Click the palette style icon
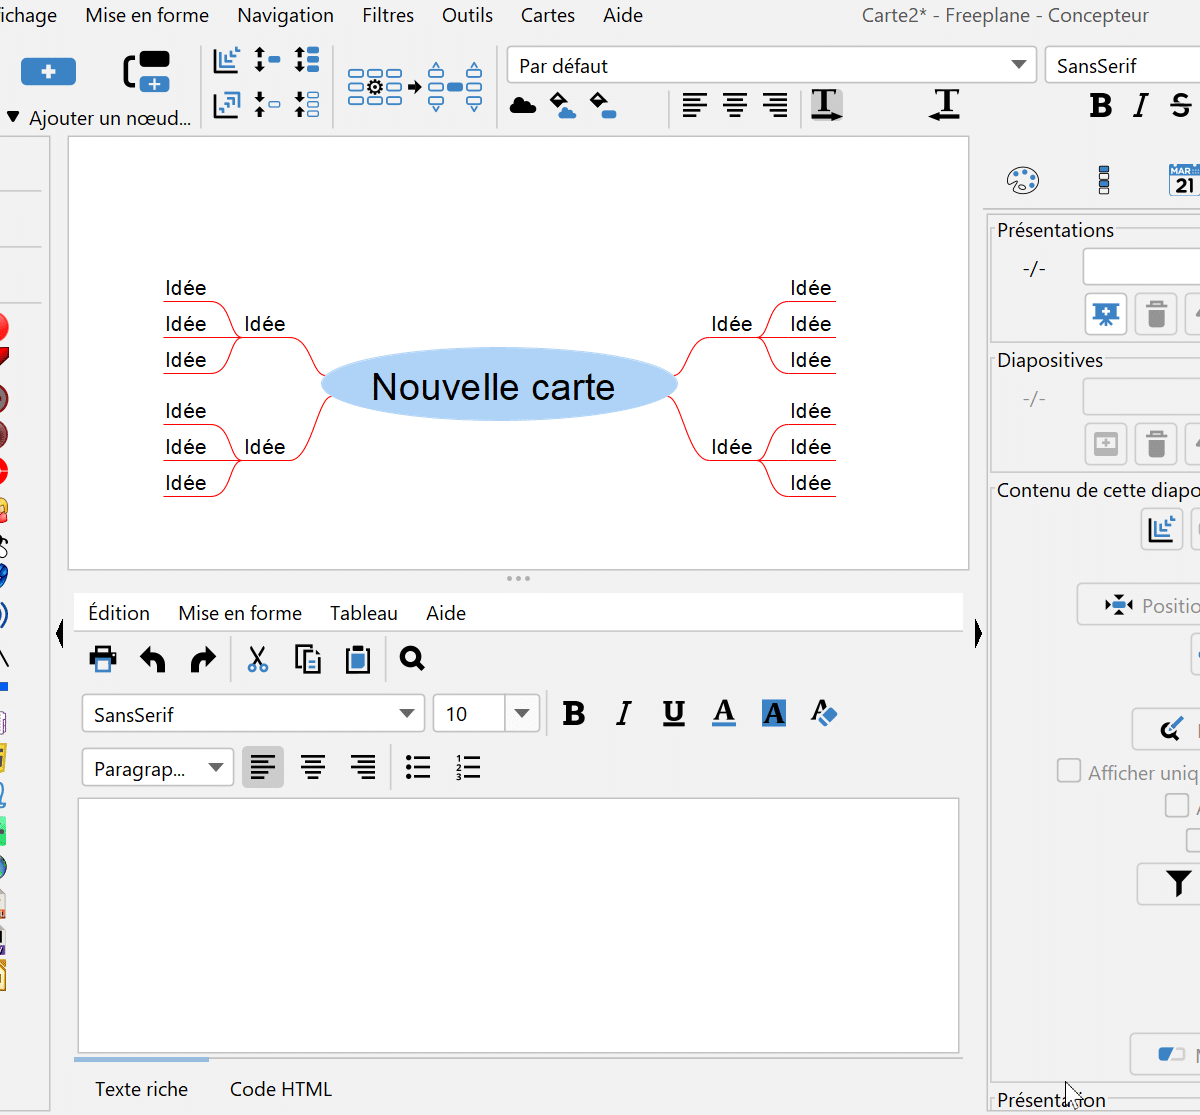The width and height of the screenshot is (1200, 1115). point(1022,180)
